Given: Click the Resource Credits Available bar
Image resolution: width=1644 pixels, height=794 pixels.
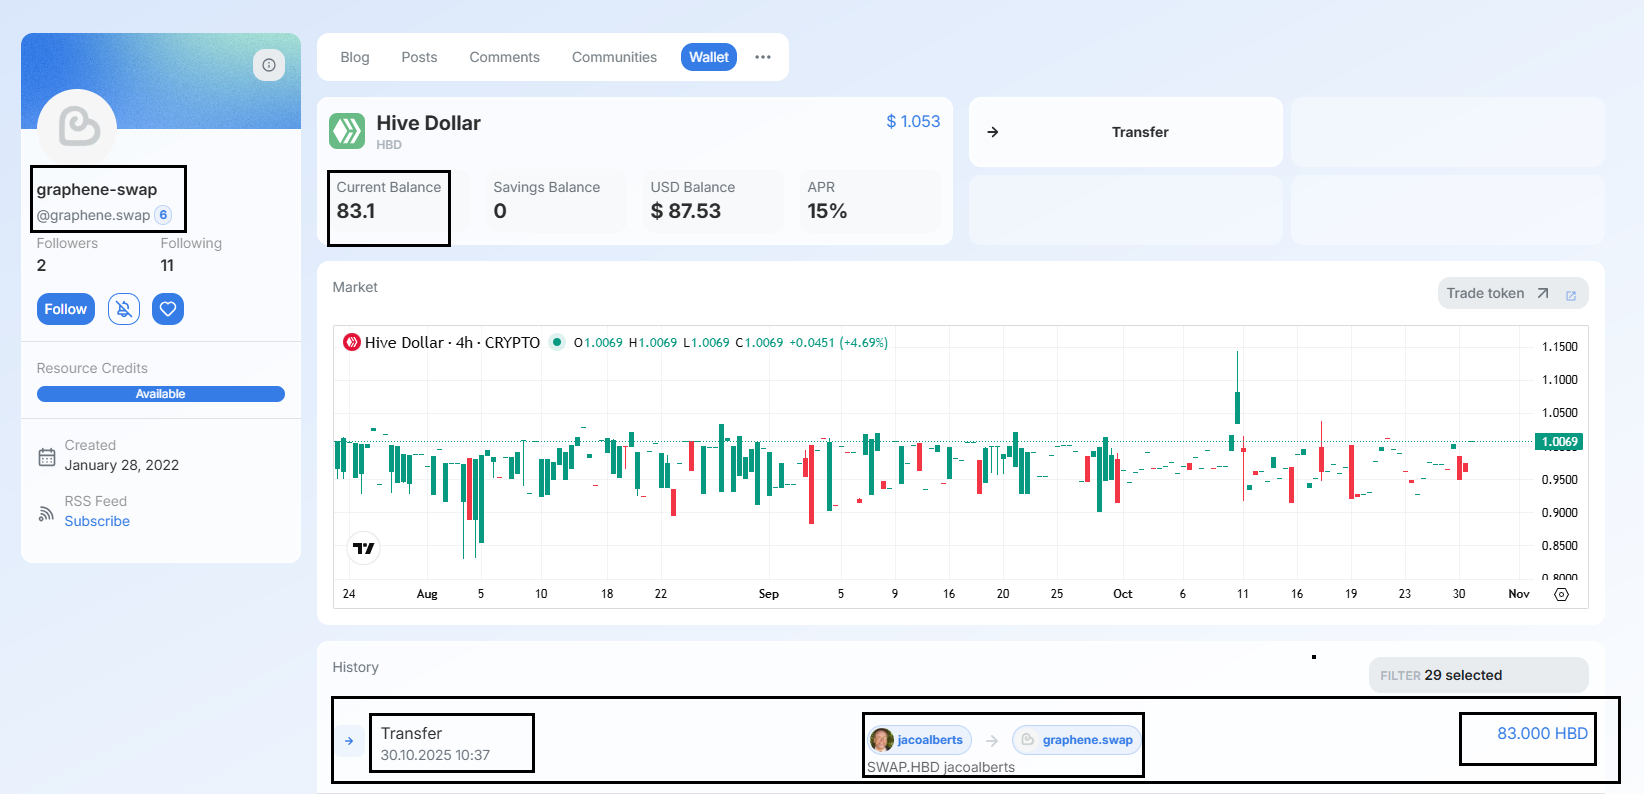Looking at the screenshot, I should [161, 394].
